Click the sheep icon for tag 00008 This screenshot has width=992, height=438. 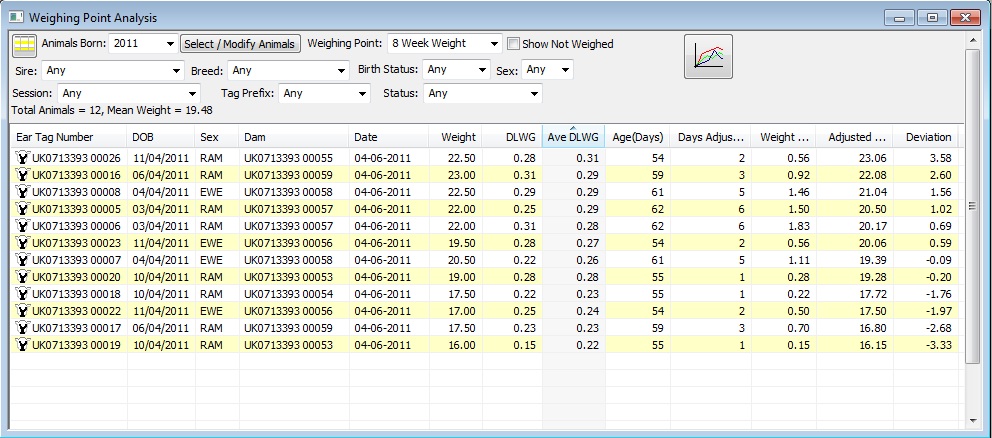click(22, 192)
